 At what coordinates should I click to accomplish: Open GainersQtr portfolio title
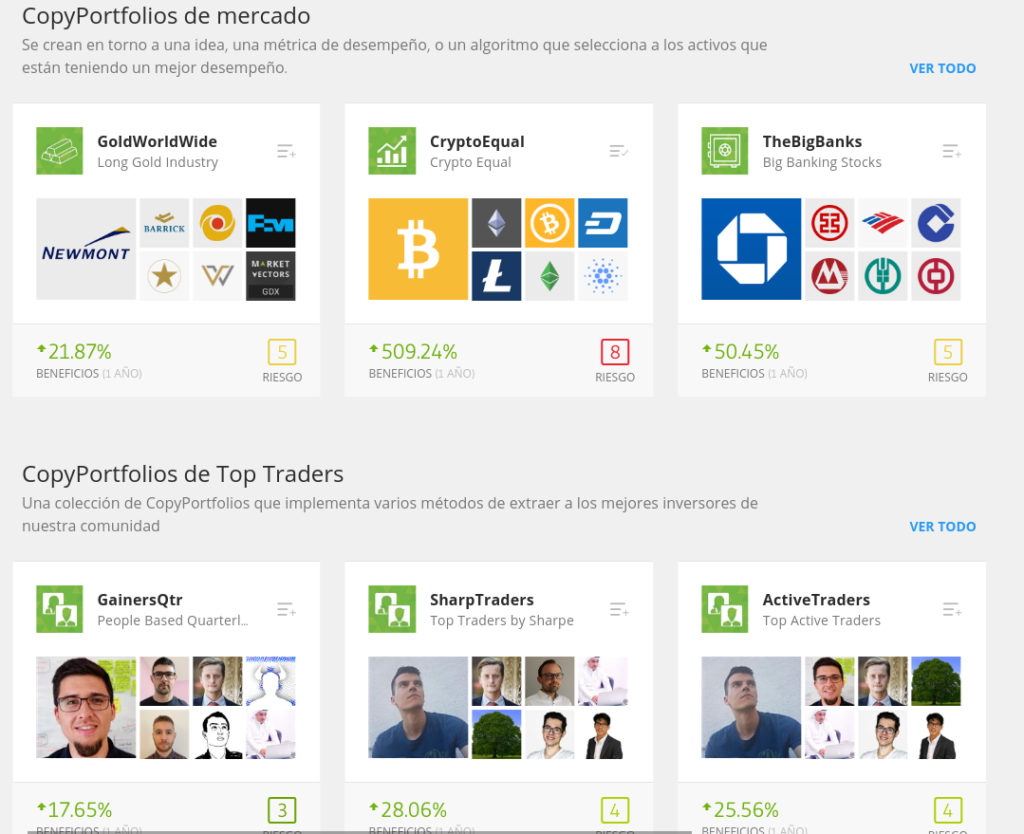(140, 600)
